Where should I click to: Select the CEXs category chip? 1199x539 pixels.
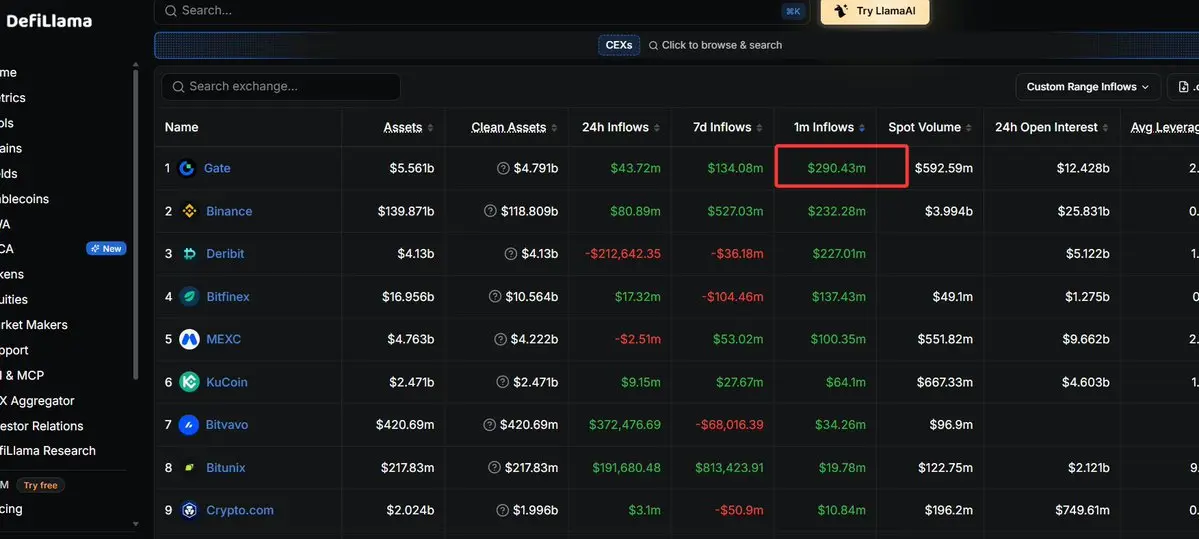point(619,45)
